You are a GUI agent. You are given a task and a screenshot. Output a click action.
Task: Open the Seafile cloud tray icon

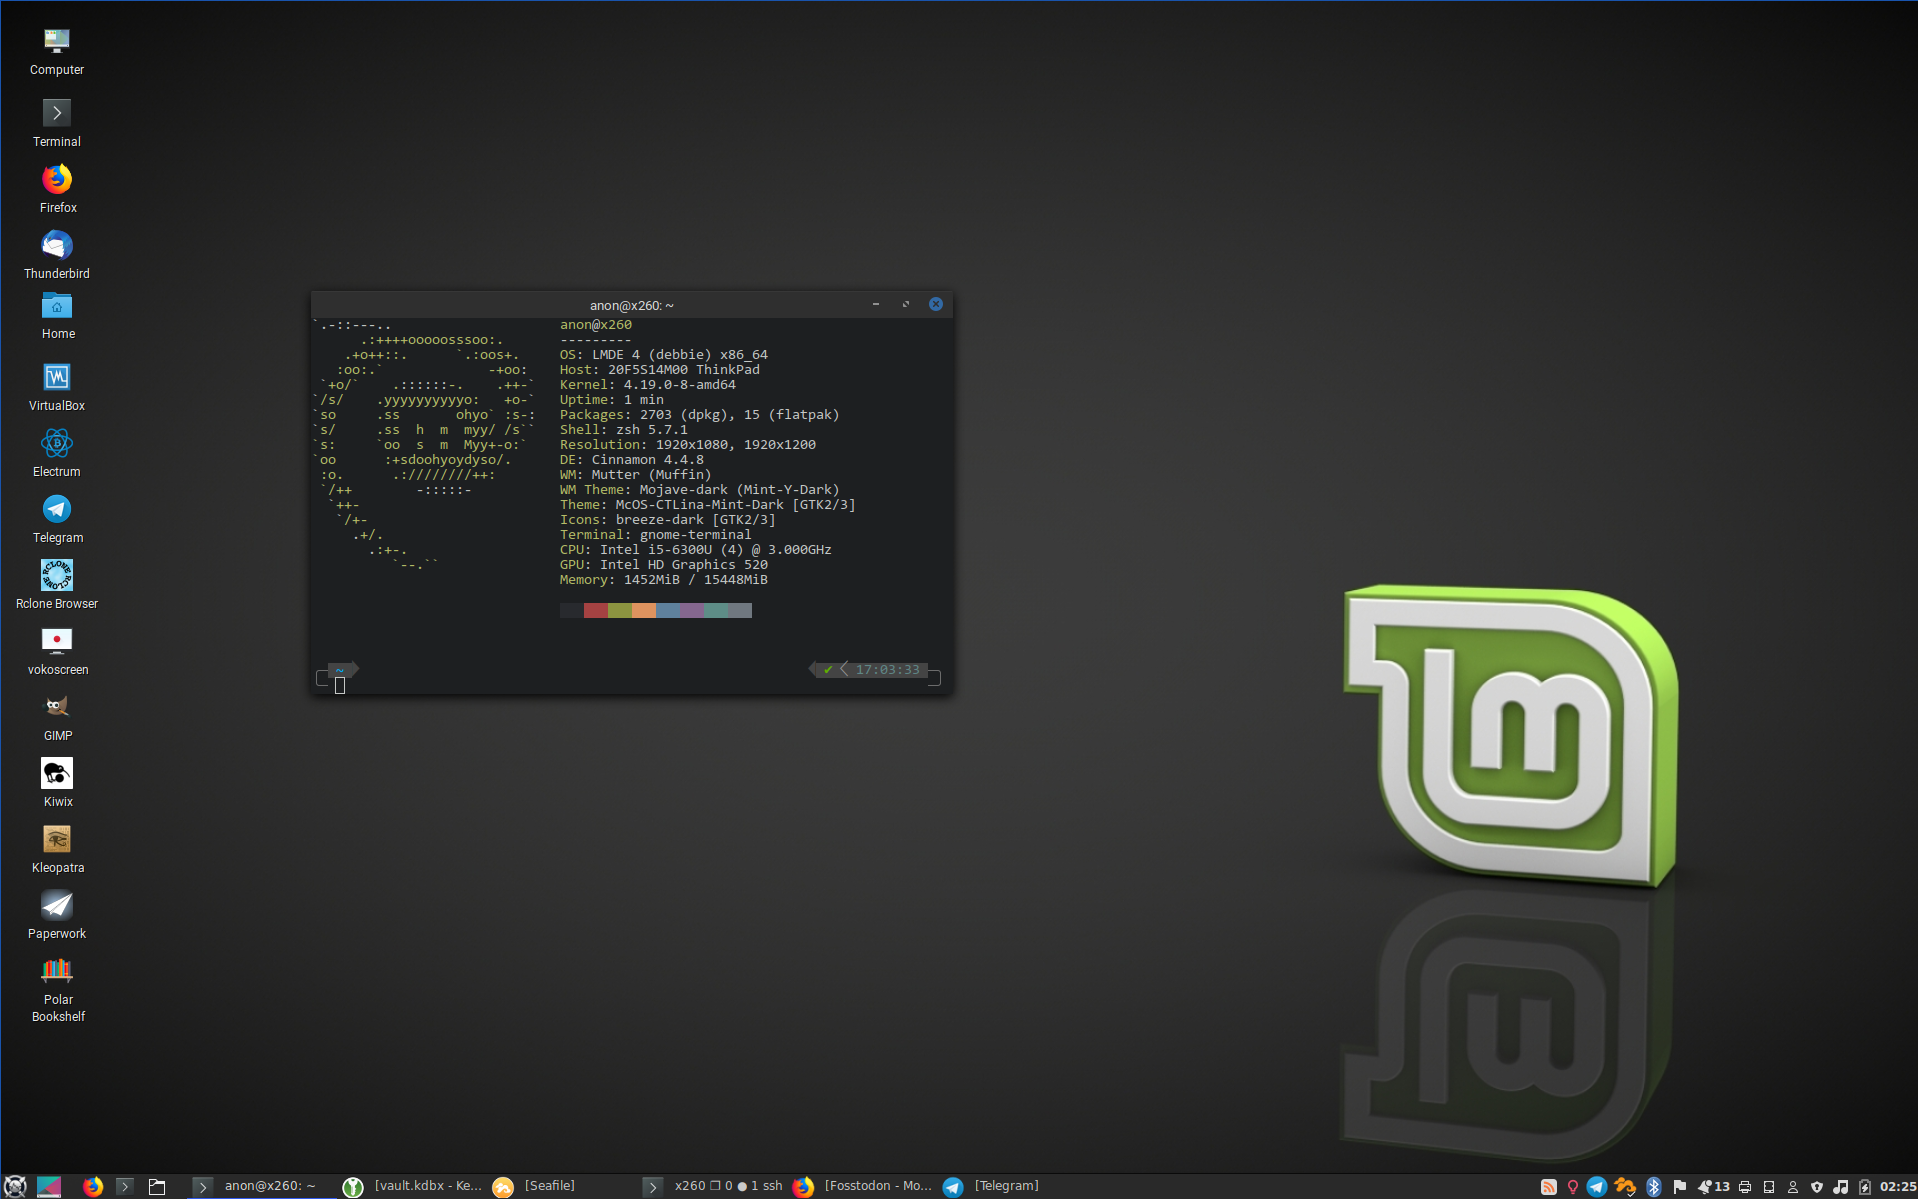[x=1625, y=1187]
